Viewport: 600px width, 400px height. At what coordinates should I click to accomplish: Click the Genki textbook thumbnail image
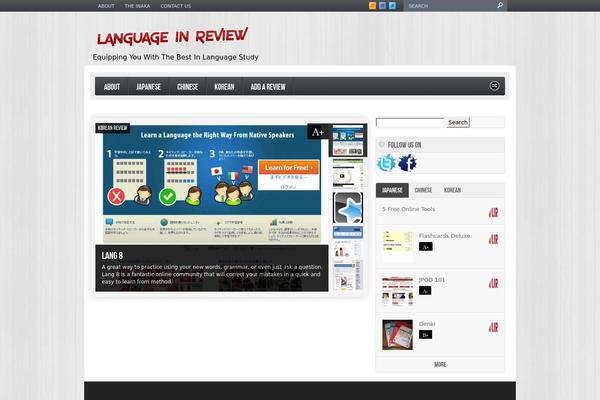[x=398, y=335]
